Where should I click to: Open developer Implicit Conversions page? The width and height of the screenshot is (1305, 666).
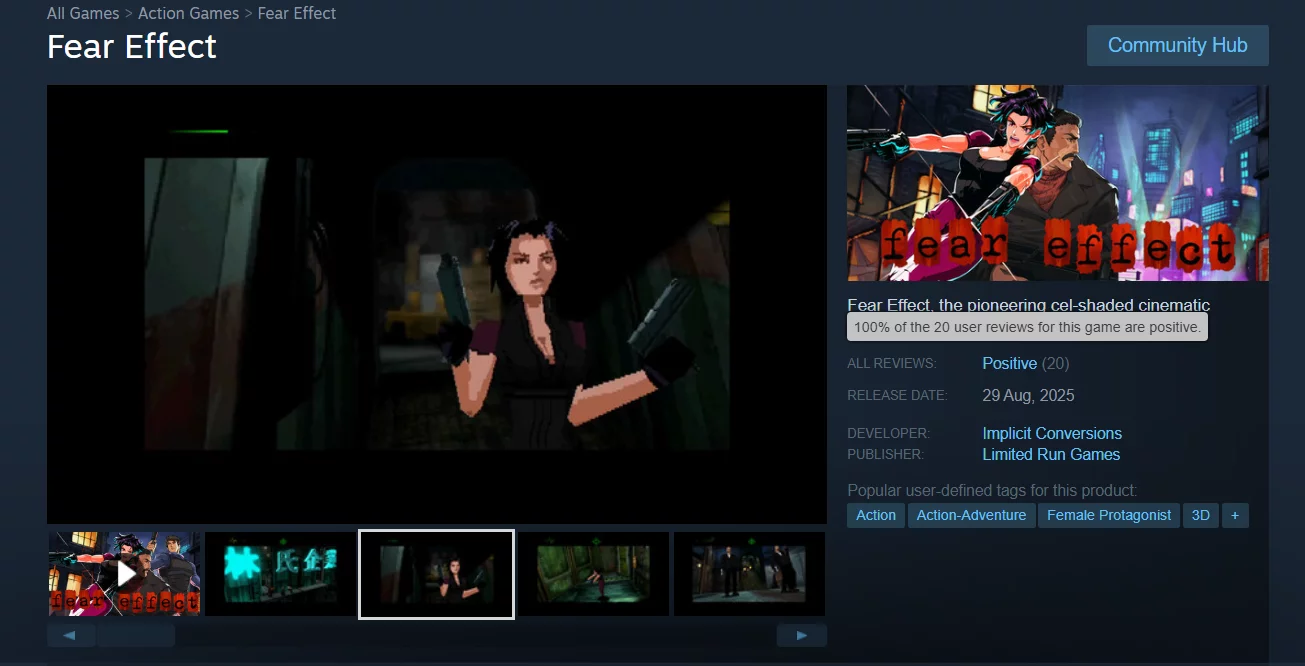tap(1052, 433)
